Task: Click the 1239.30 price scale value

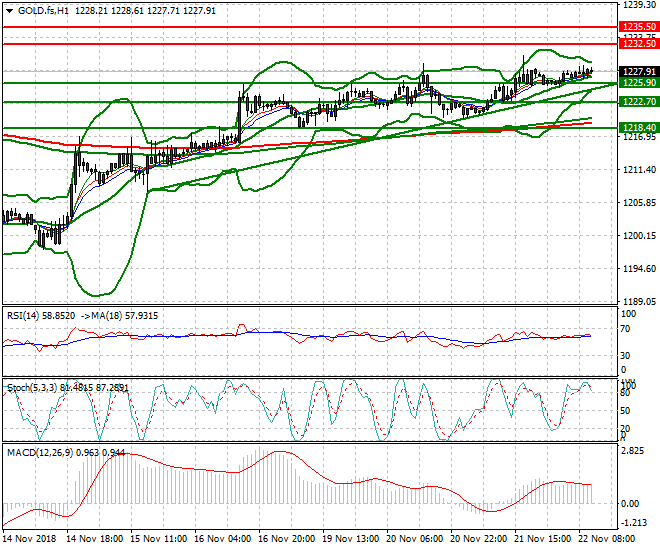Action: (639, 5)
